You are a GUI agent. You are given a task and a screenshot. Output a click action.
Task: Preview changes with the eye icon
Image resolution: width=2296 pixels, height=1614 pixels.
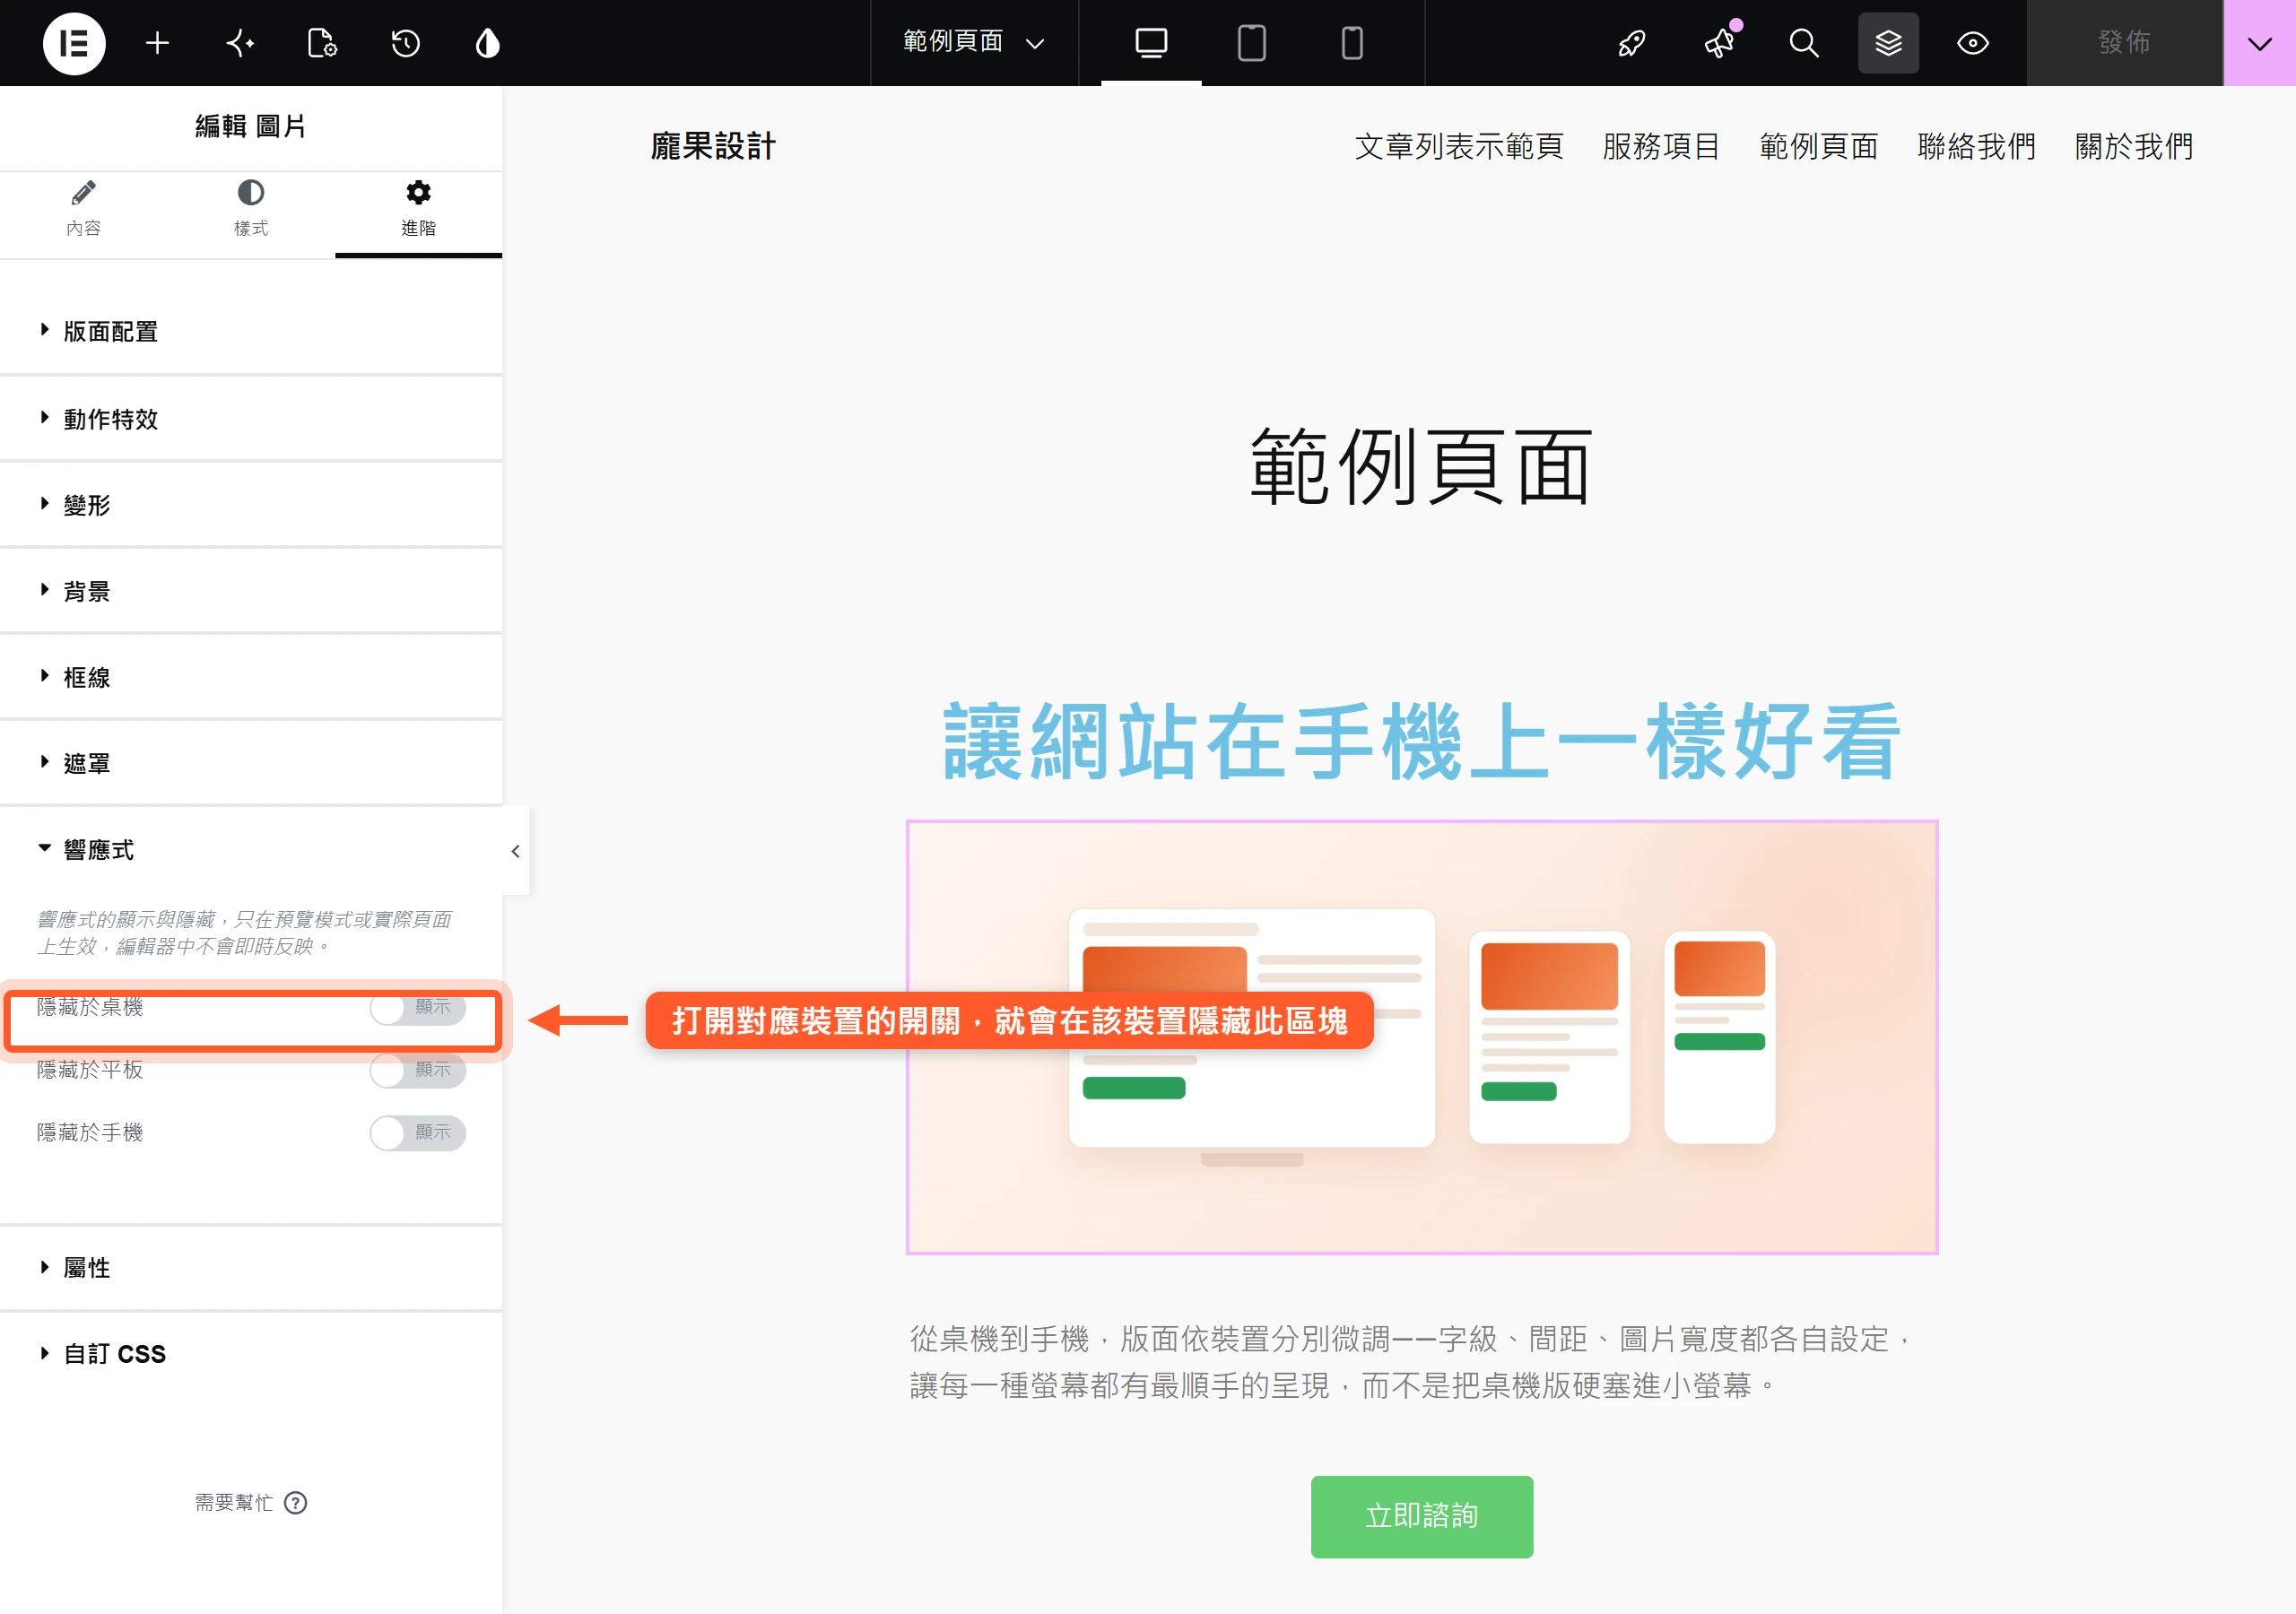point(1973,43)
